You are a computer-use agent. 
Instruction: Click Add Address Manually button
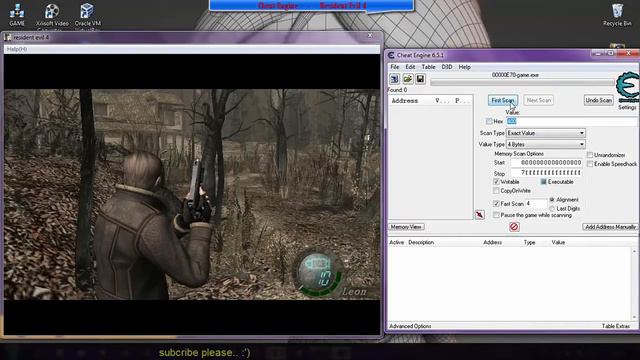610,227
